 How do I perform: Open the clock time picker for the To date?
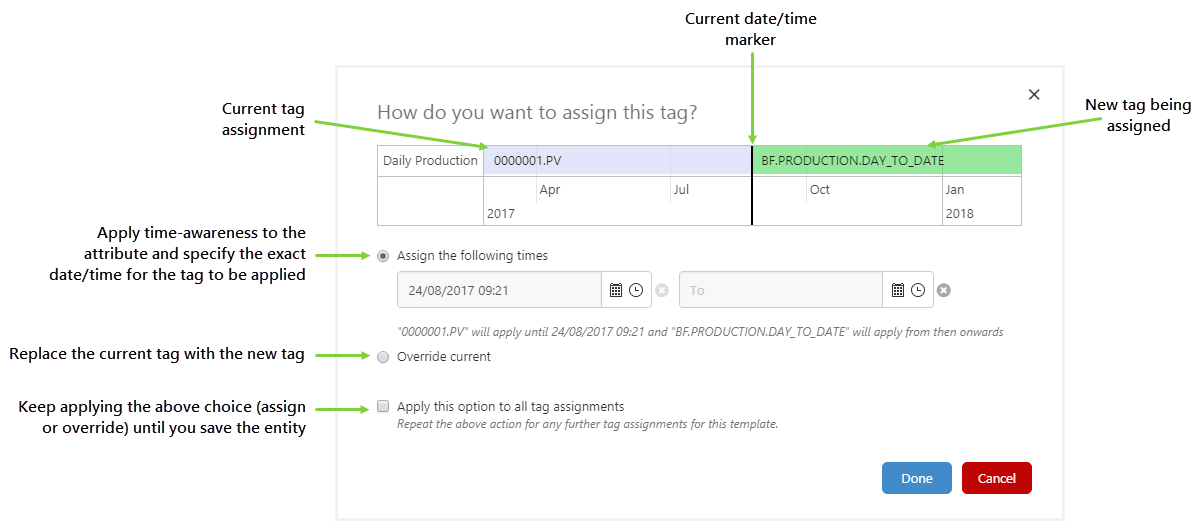[917, 290]
